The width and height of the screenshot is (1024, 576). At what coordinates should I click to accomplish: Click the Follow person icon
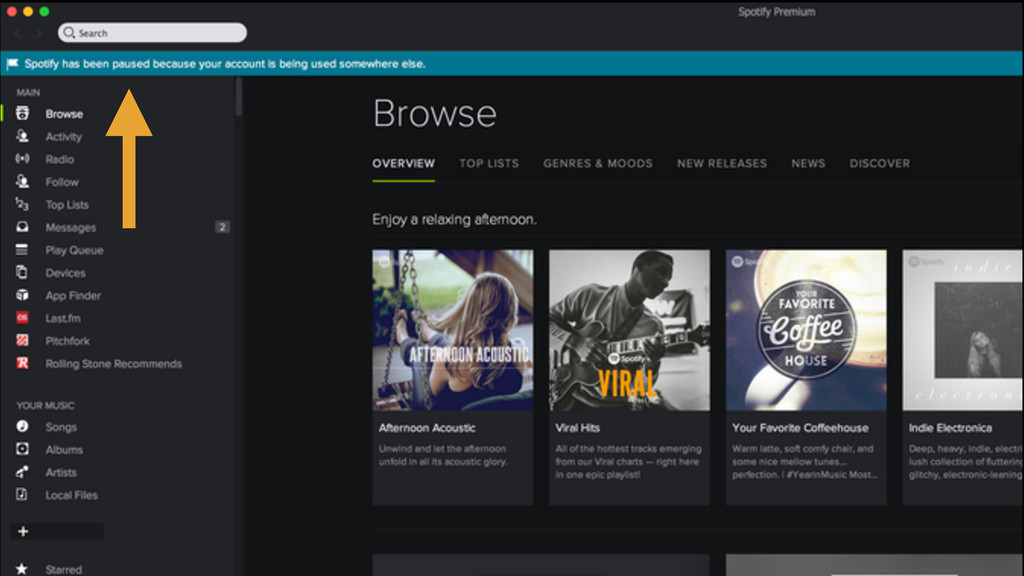point(22,182)
